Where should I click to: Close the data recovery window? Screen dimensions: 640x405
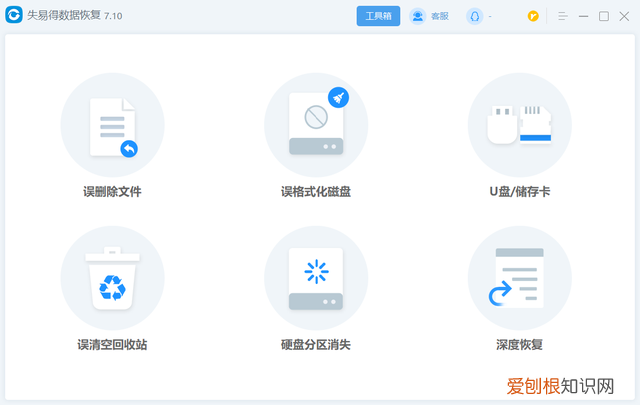[624, 16]
